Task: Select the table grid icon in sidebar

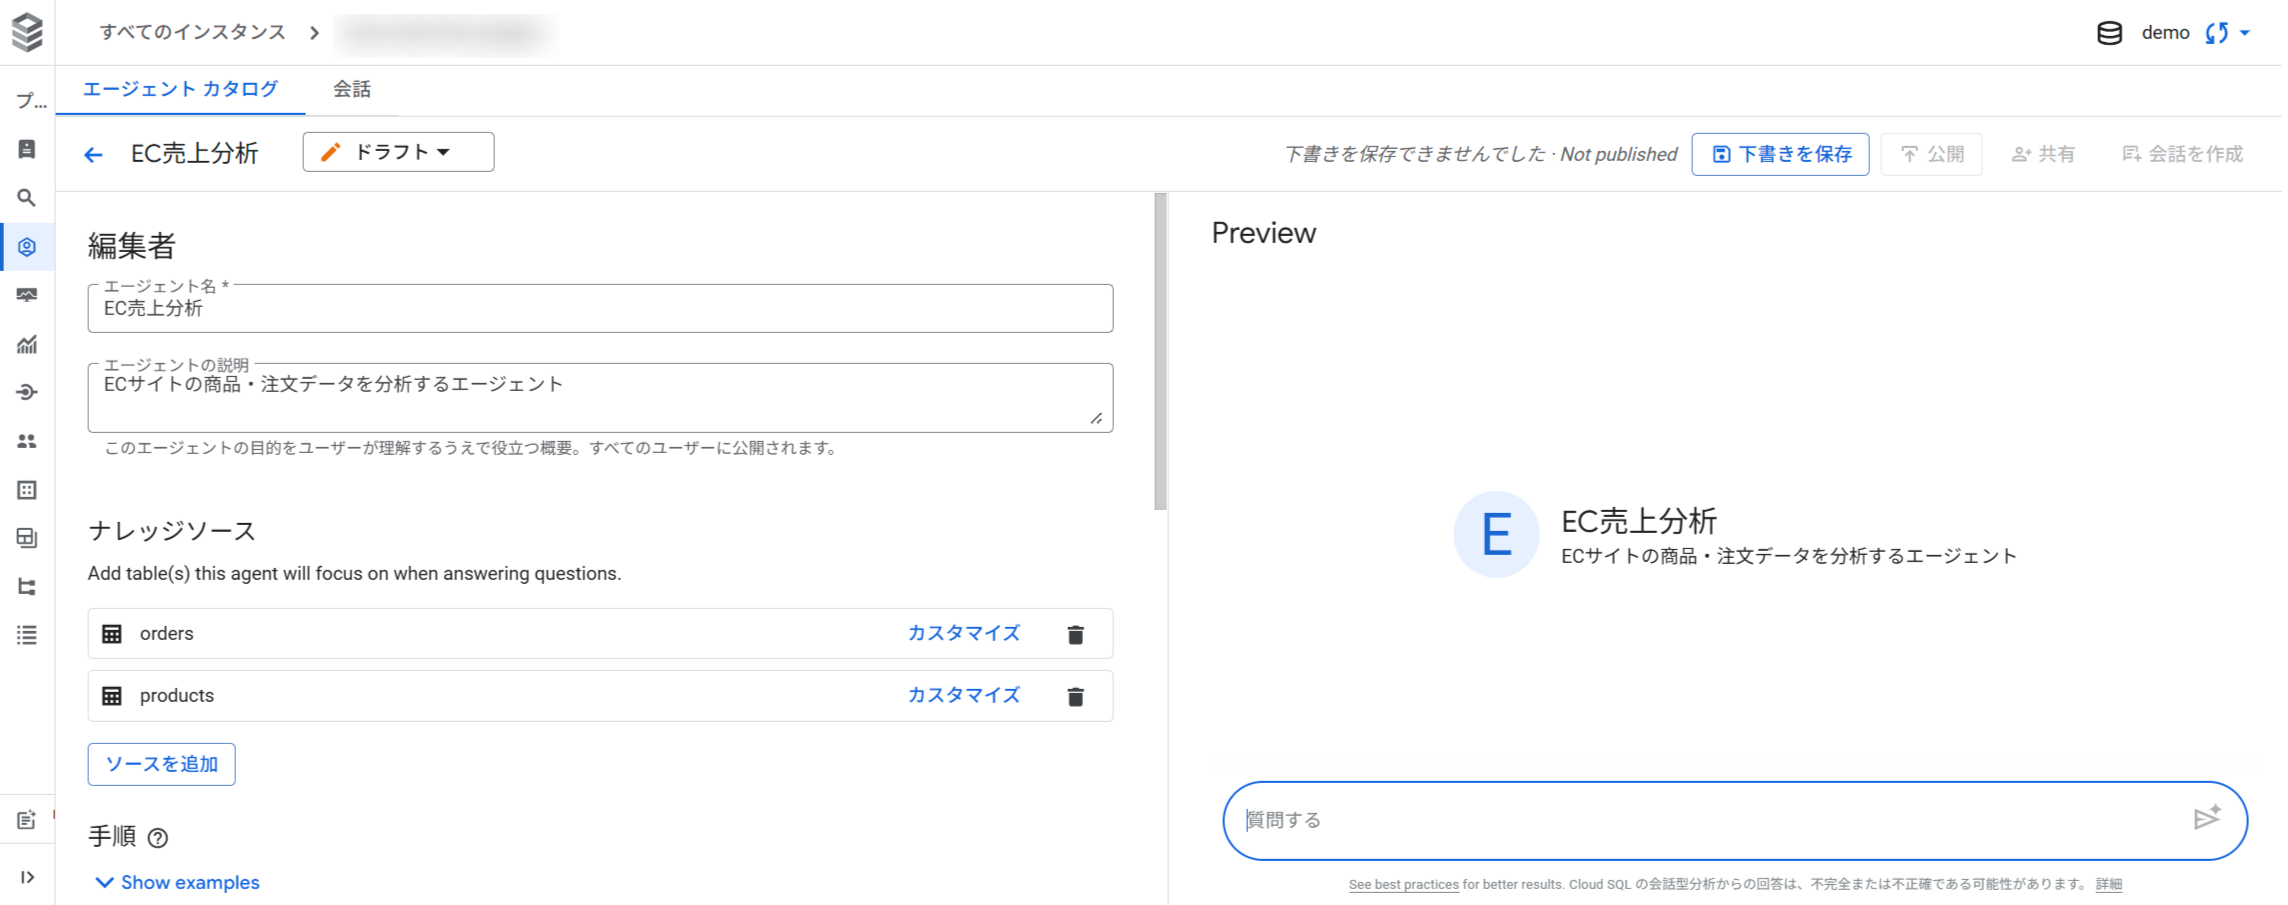Action: (27, 489)
